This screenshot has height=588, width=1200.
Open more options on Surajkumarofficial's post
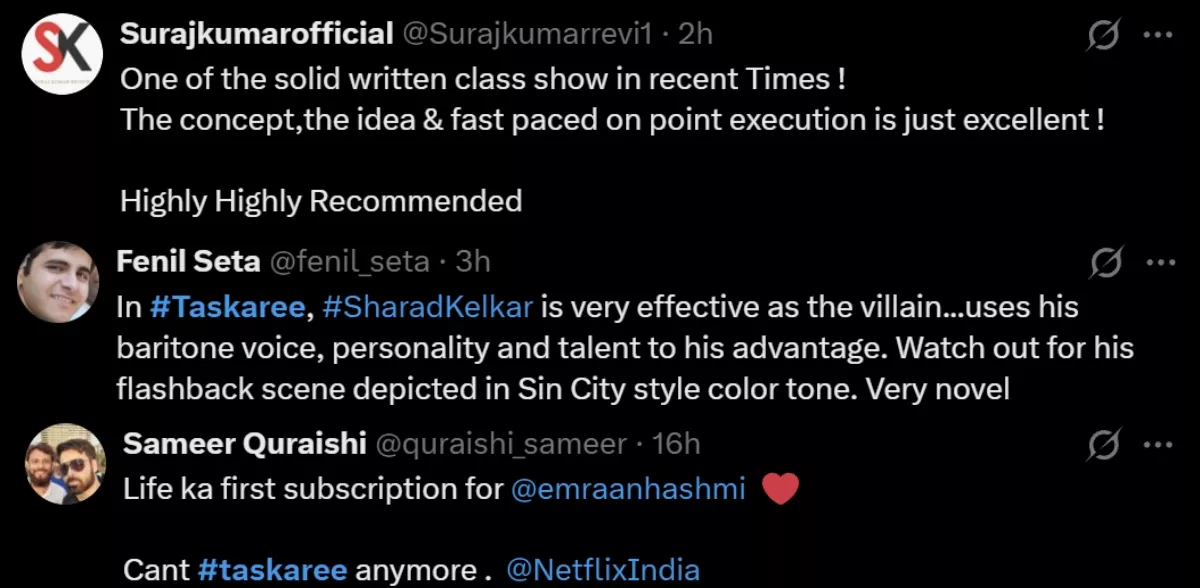(1157, 35)
